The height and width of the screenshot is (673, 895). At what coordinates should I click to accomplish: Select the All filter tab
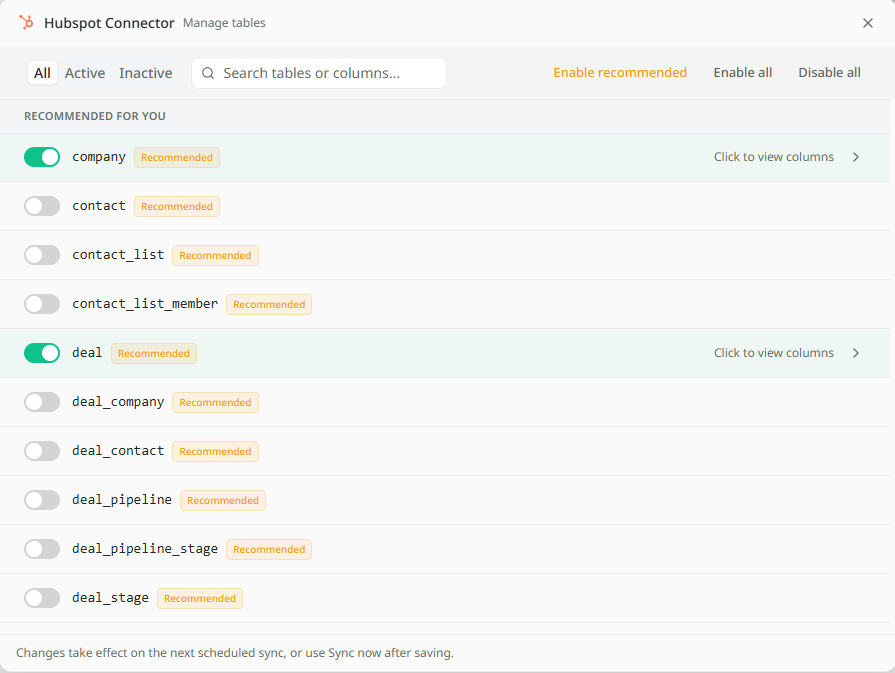42,73
